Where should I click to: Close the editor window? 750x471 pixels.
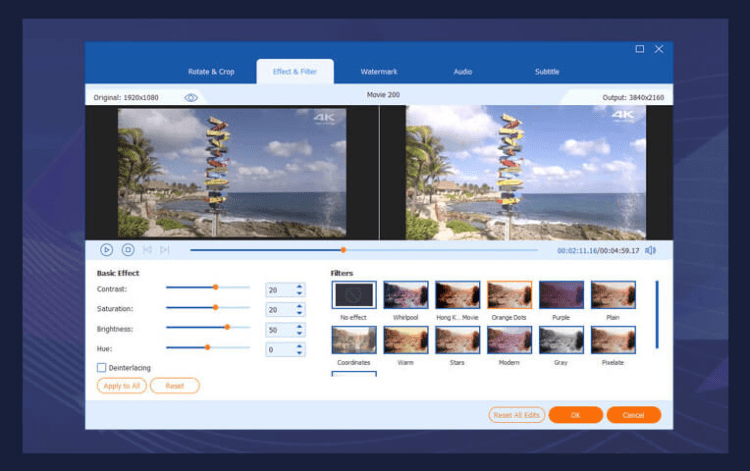[x=659, y=49]
